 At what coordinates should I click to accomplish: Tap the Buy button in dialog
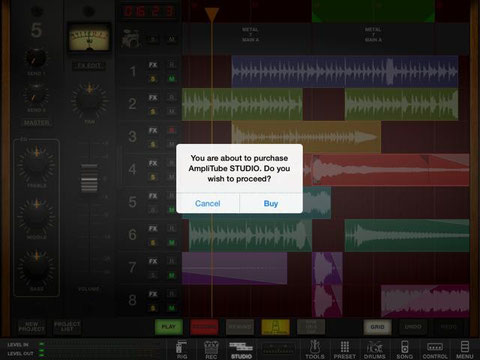[x=271, y=203]
